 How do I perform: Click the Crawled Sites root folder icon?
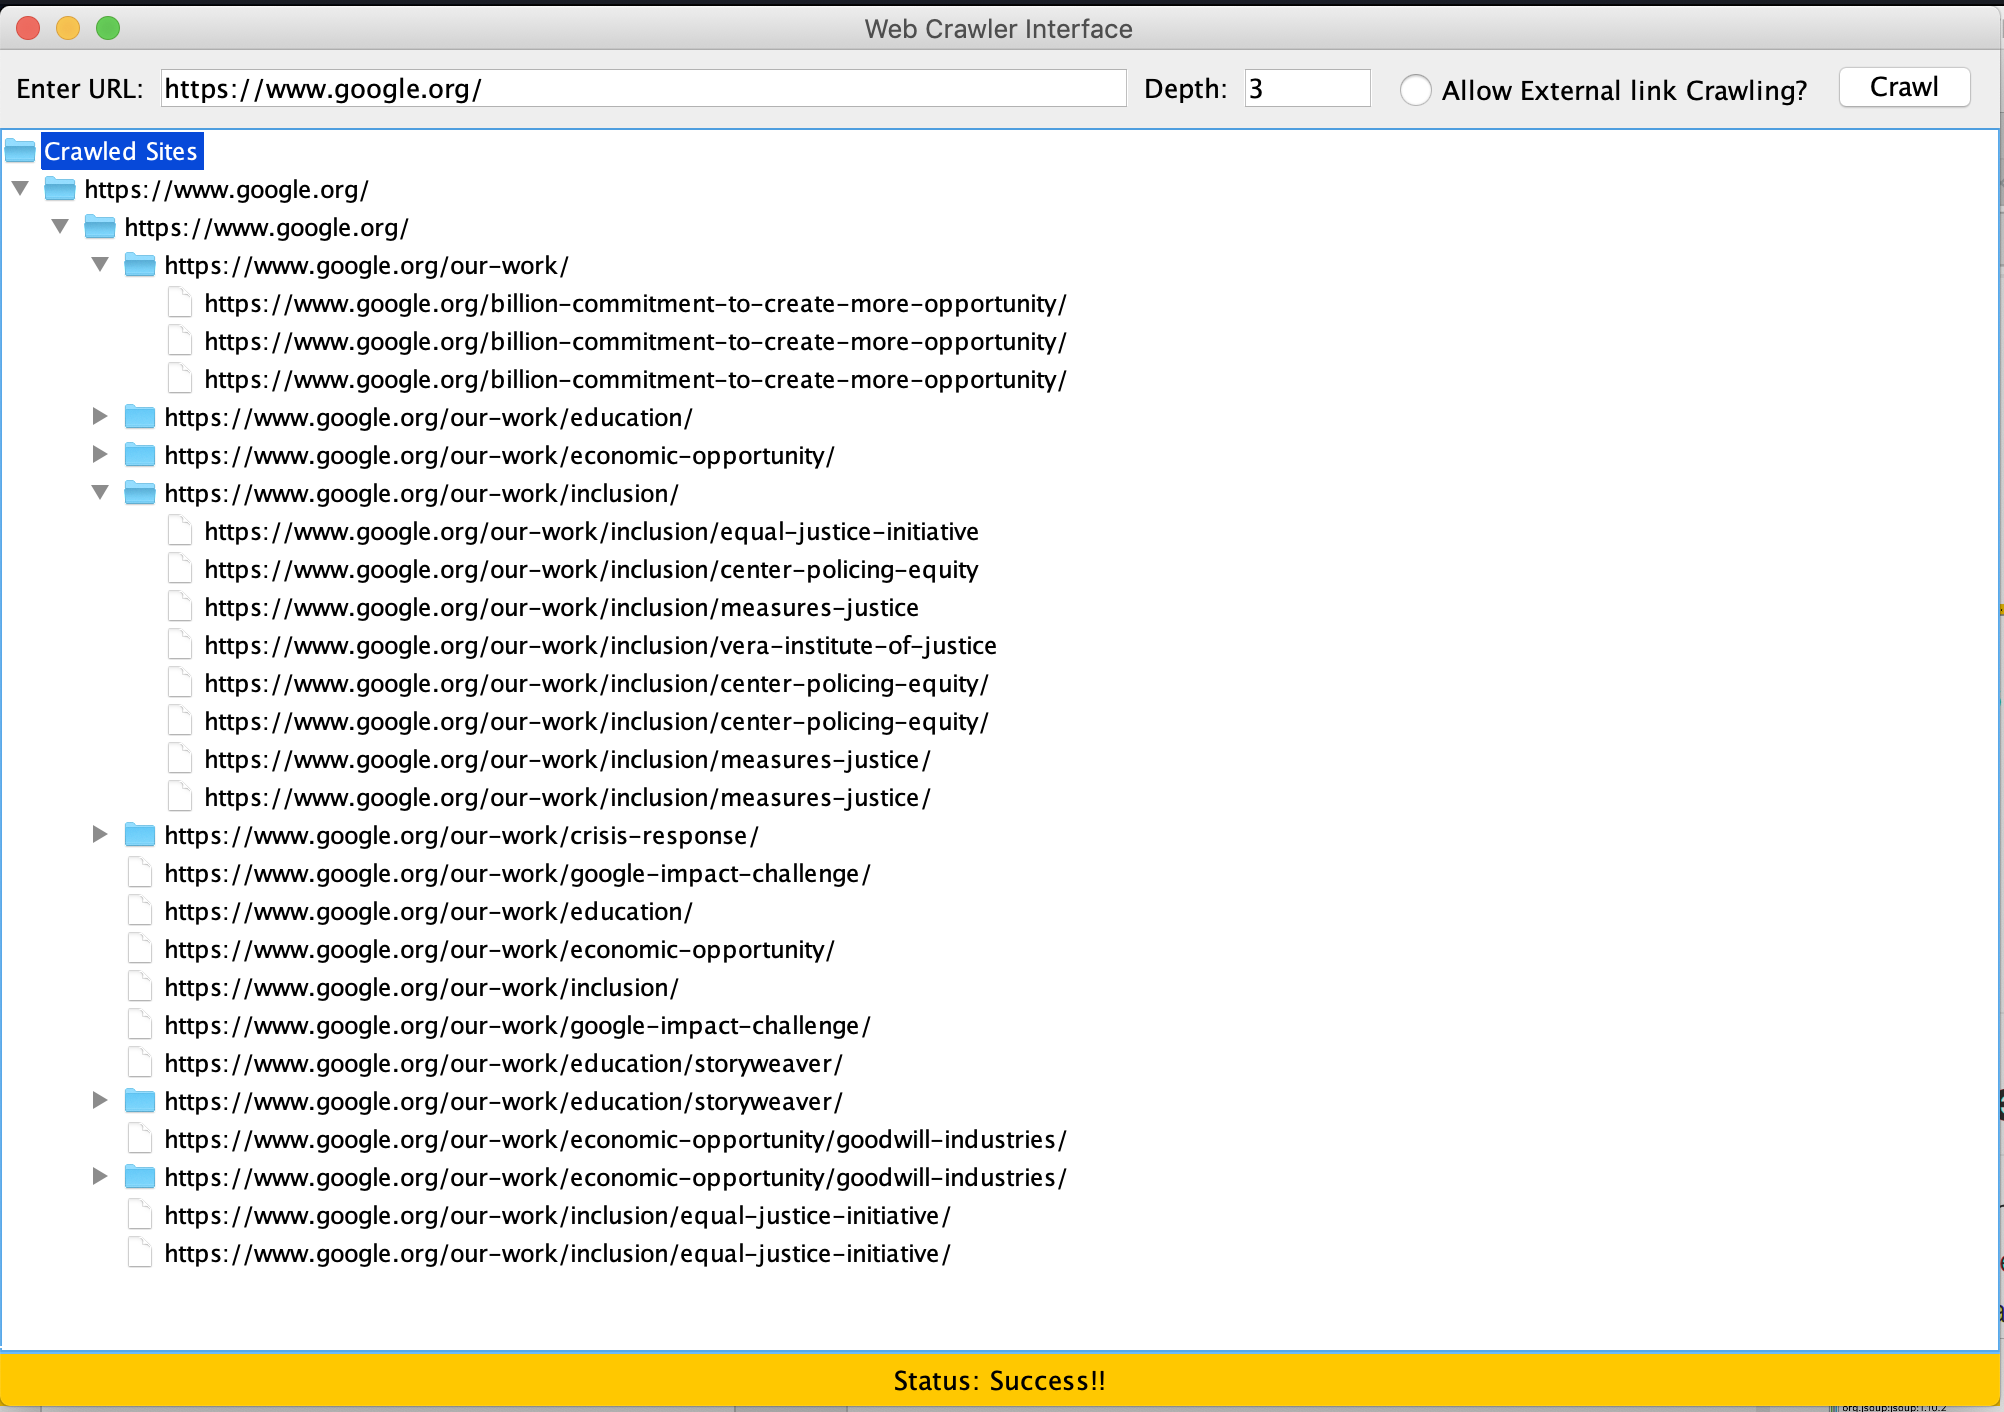coord(20,151)
